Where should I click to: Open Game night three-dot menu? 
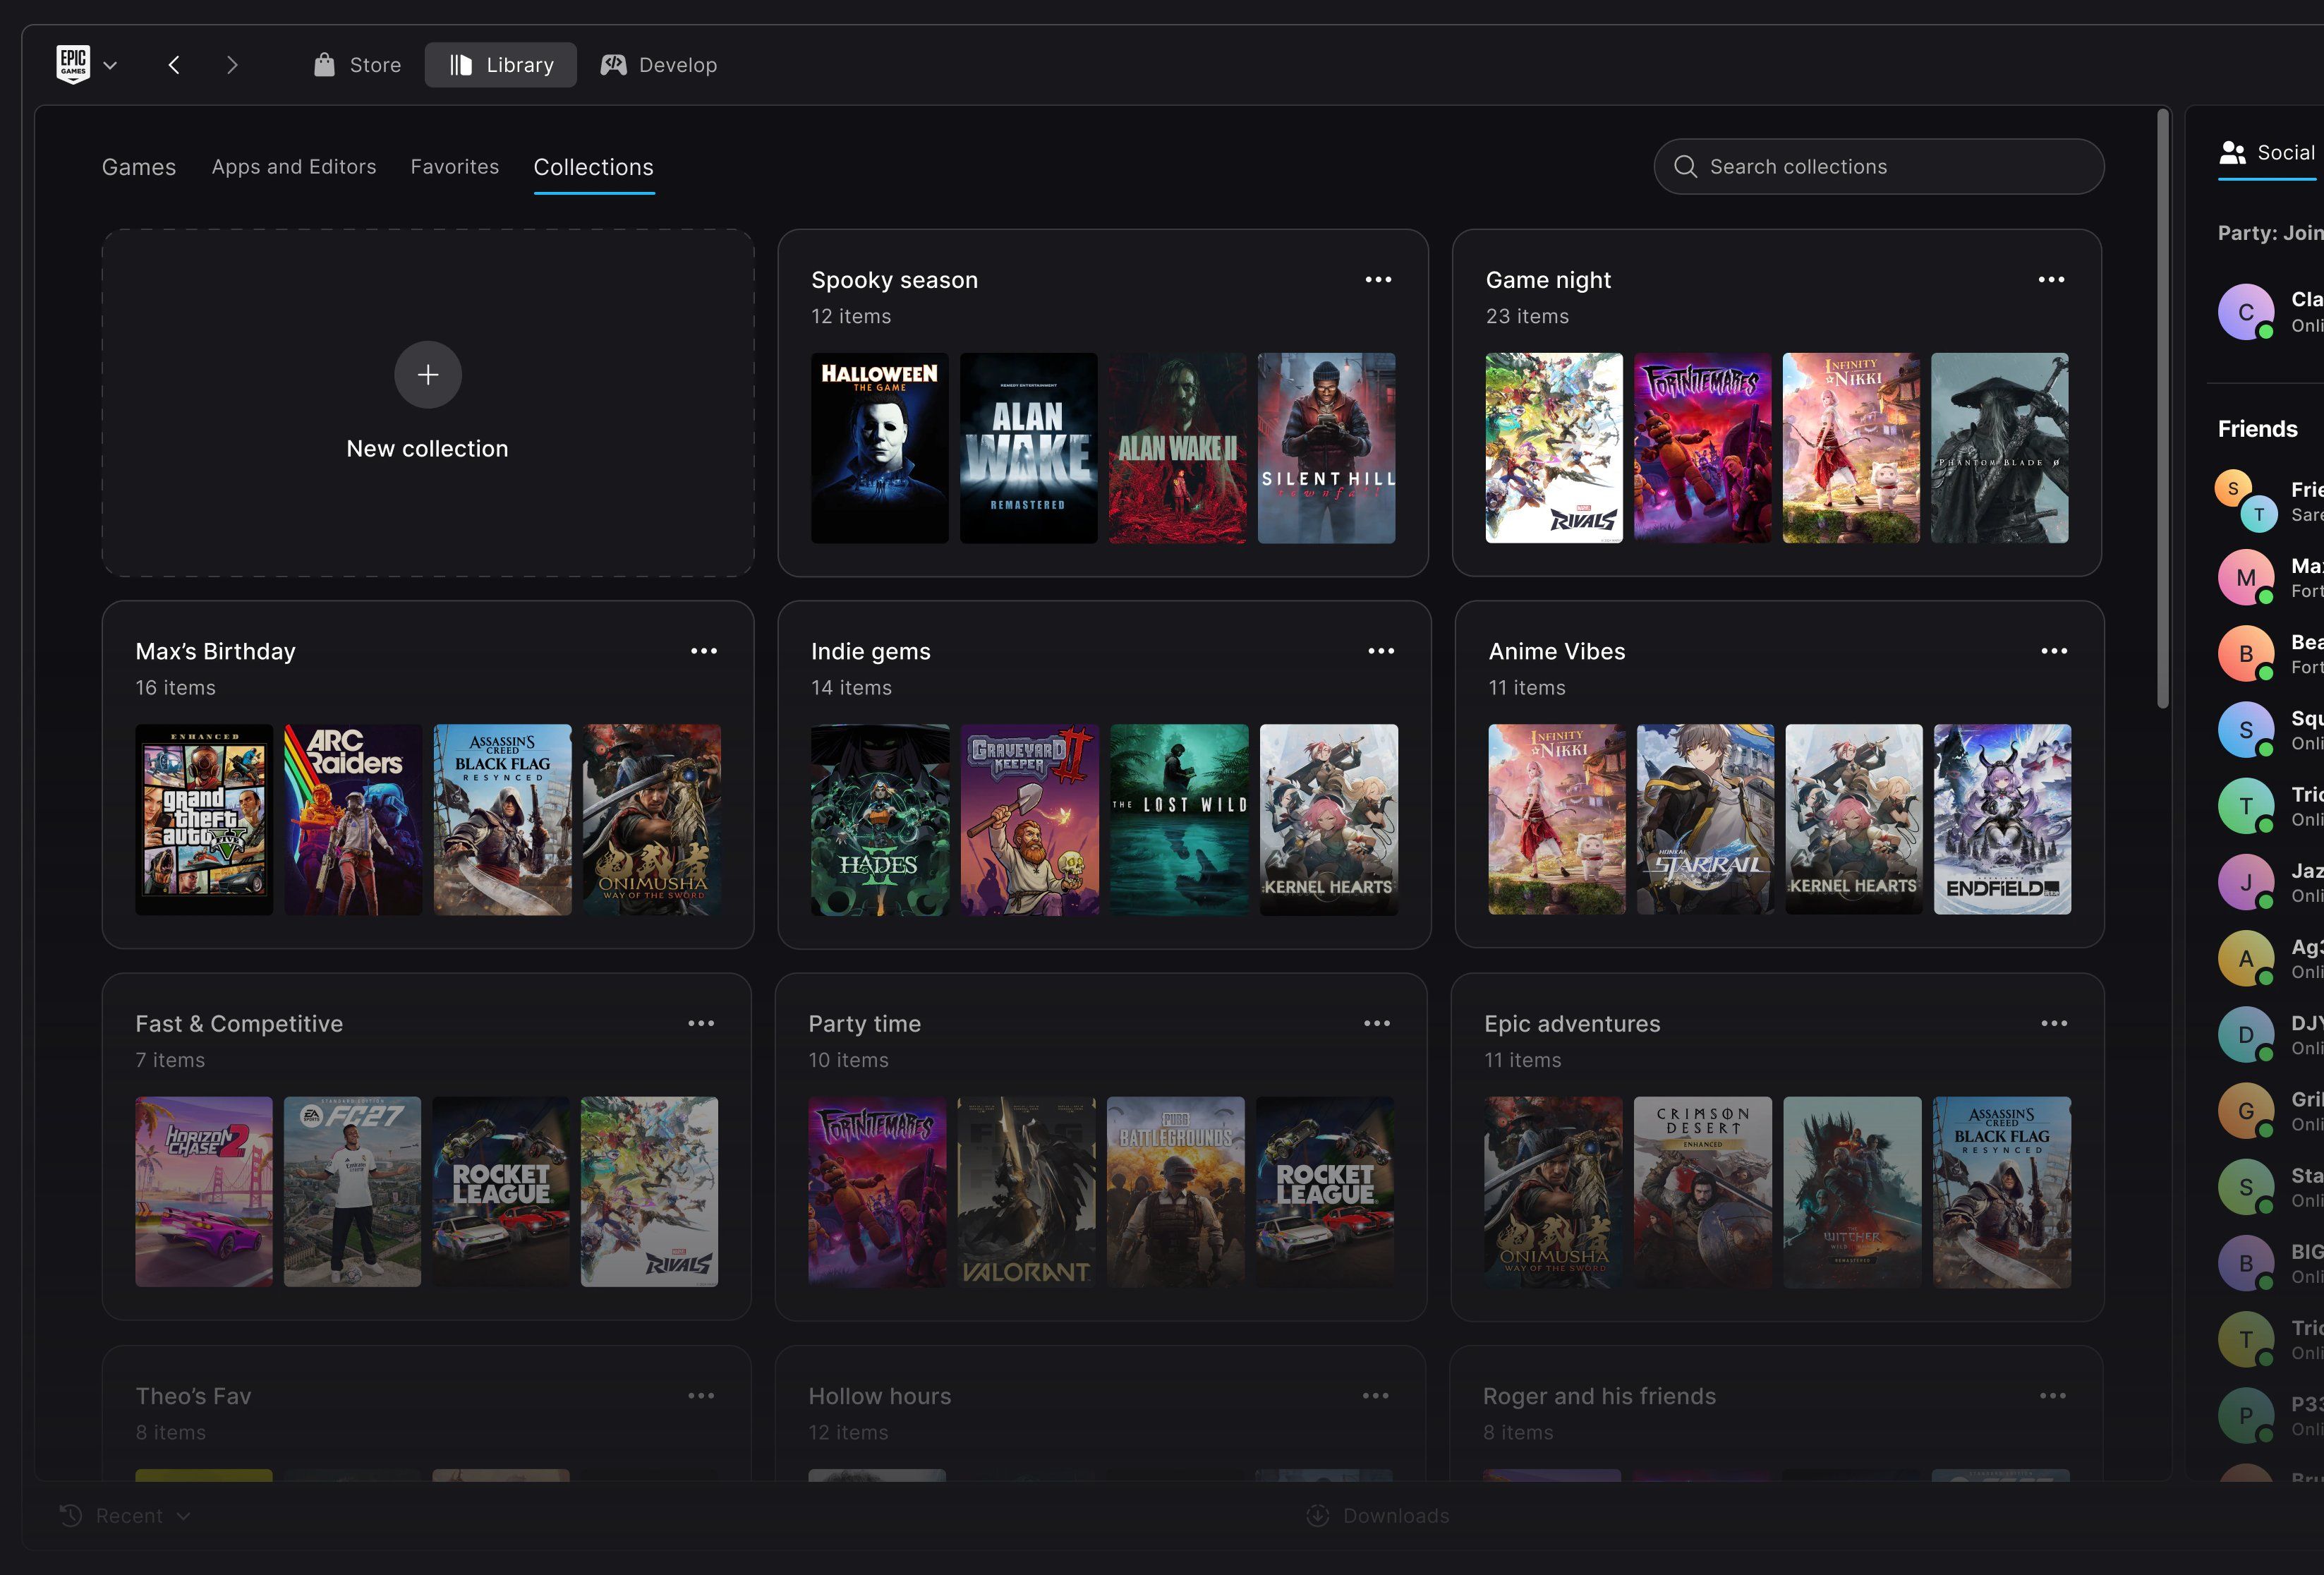(2051, 280)
